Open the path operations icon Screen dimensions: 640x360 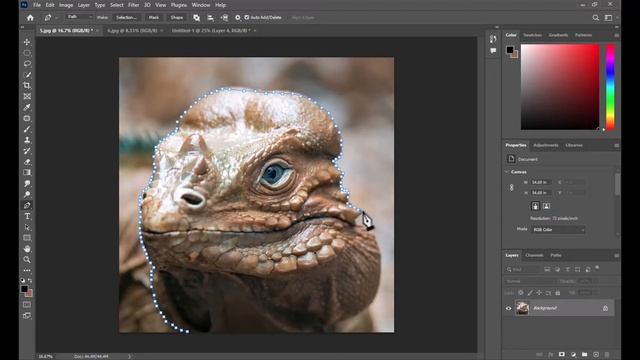click(x=196, y=18)
